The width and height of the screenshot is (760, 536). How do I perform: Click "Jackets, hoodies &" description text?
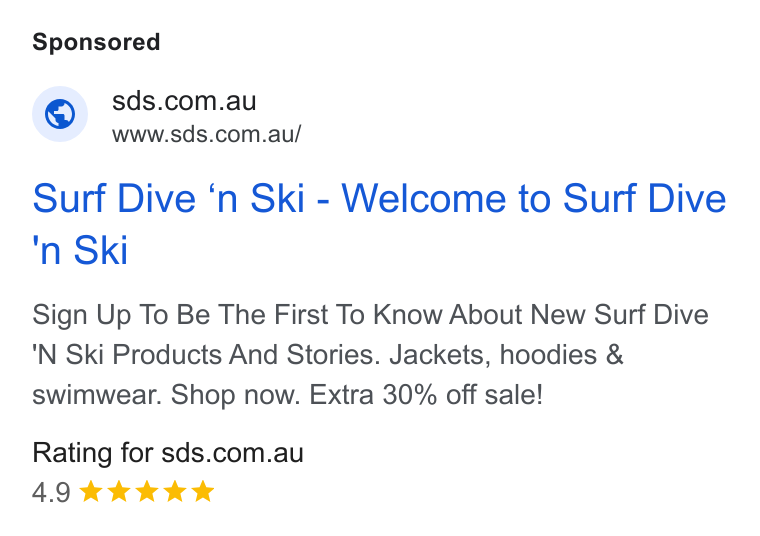coord(506,355)
